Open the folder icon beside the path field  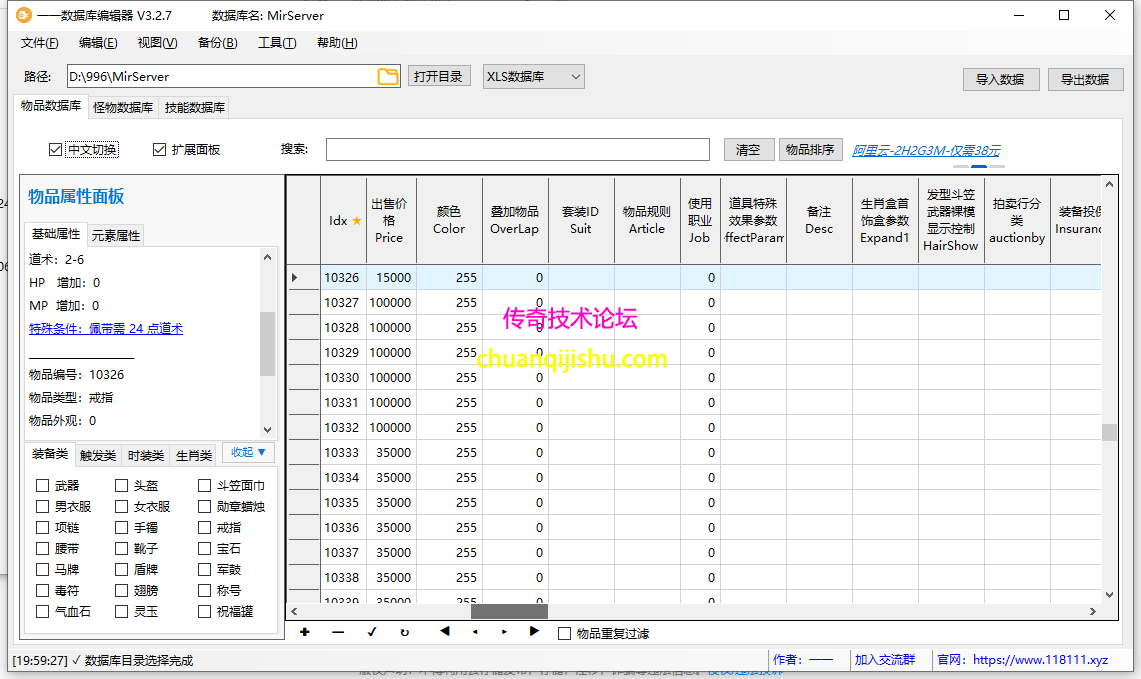coord(388,76)
